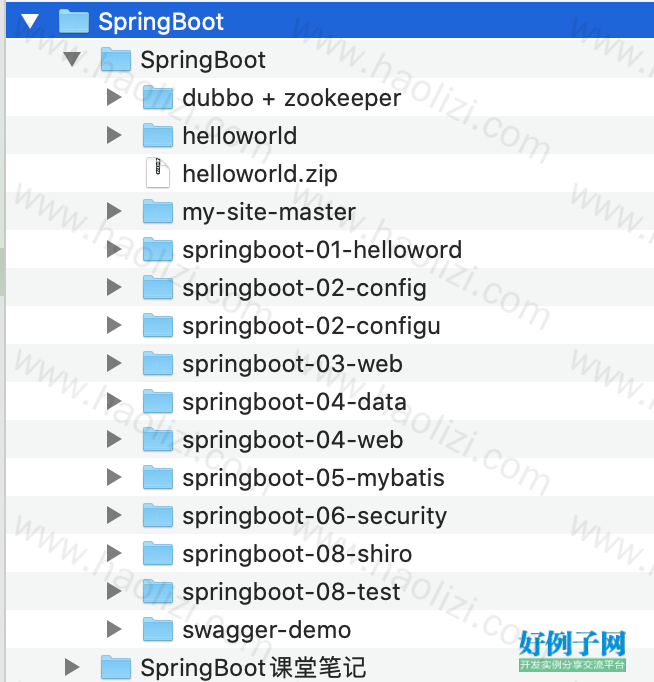Expand swagger-demo disclosure triangle
The height and width of the screenshot is (682, 654).
click(x=114, y=629)
